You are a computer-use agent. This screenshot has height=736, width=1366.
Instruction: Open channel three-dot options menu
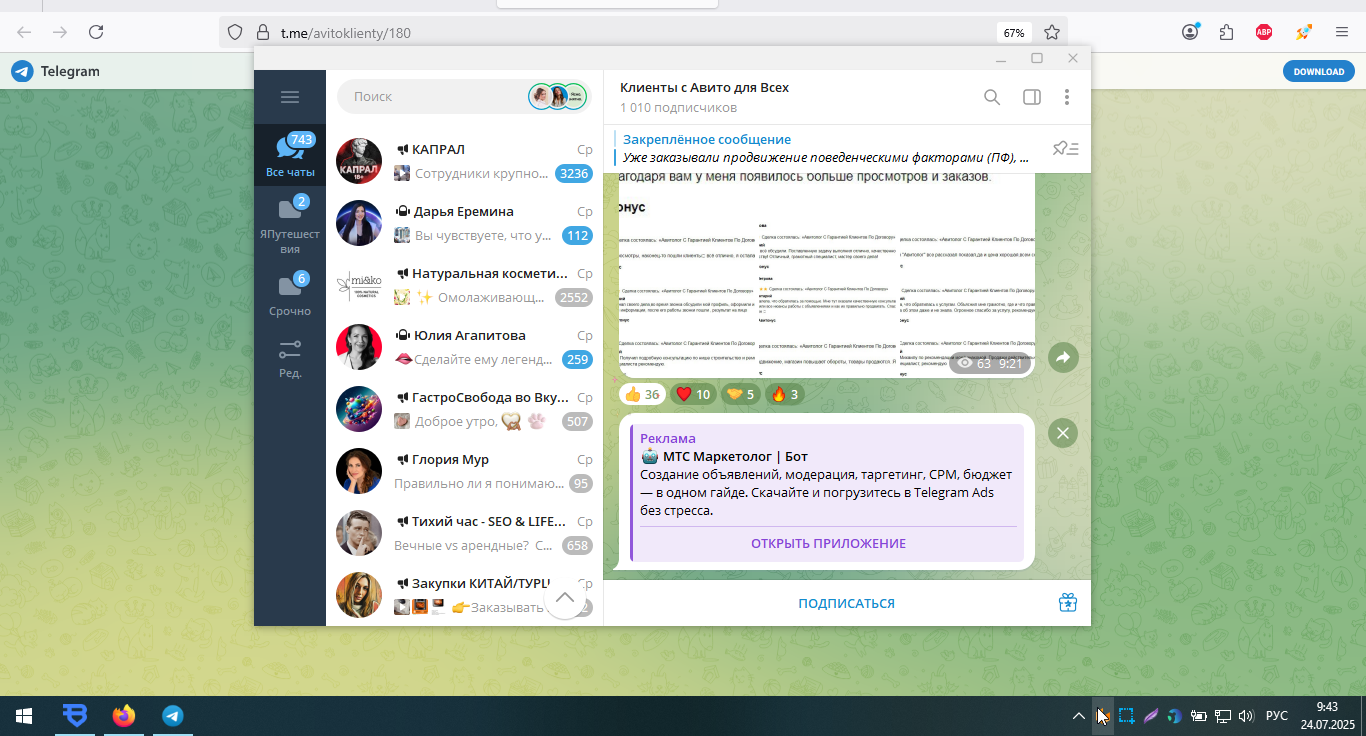[x=1067, y=97]
